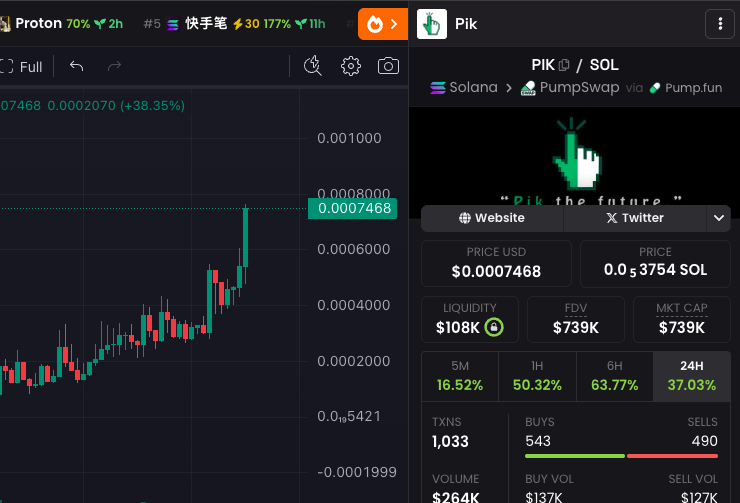Undo the last chart action
The width and height of the screenshot is (740, 503).
tap(76, 67)
